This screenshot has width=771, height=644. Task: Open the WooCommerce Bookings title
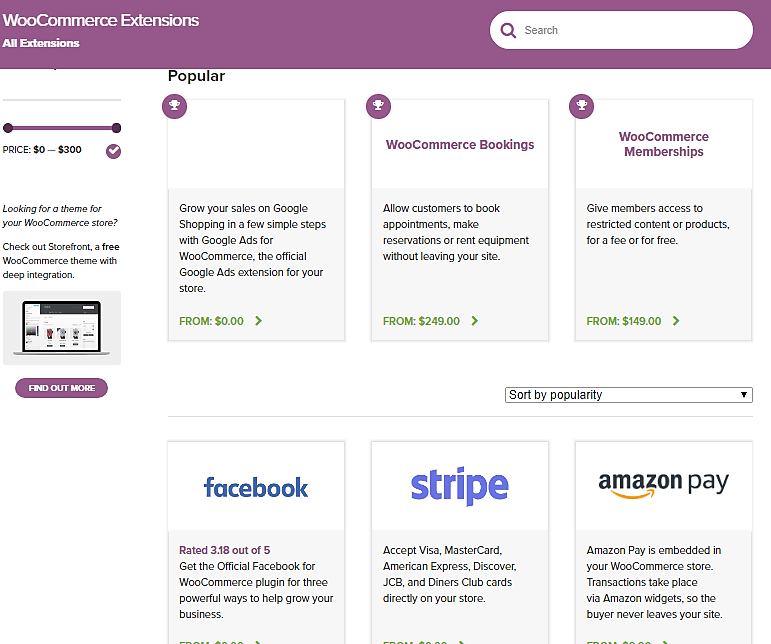click(x=460, y=145)
